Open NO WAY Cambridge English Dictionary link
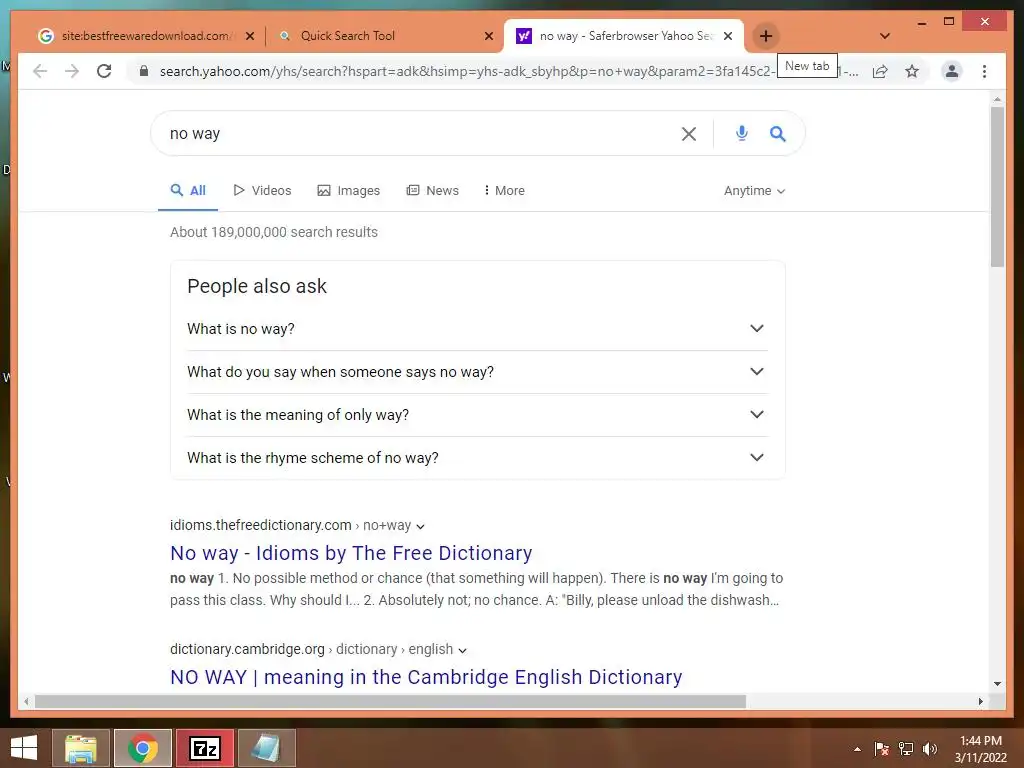 426,677
